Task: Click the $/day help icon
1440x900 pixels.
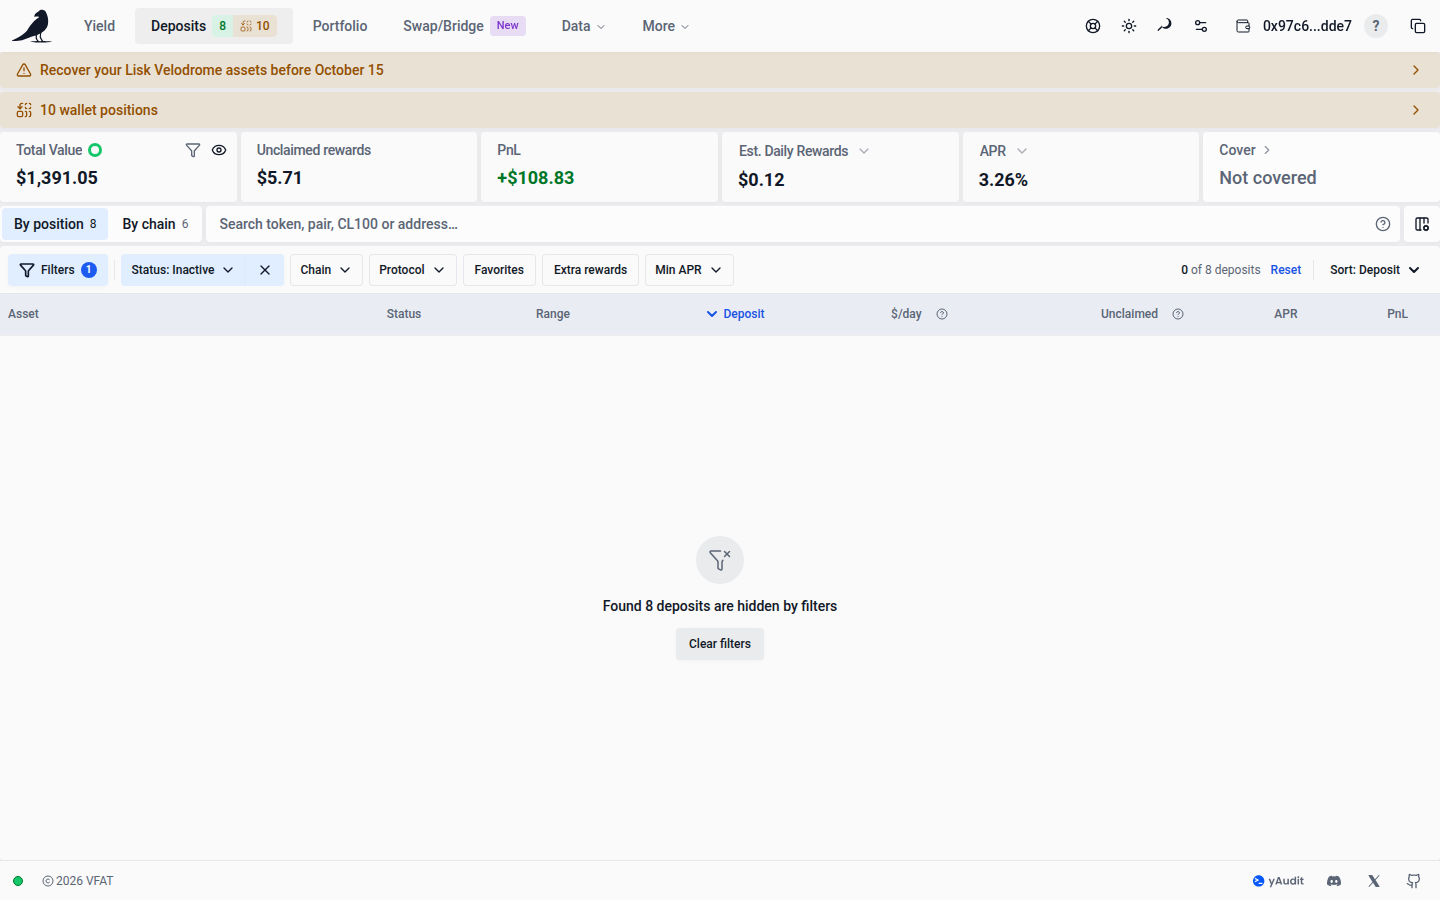Action: 942,314
